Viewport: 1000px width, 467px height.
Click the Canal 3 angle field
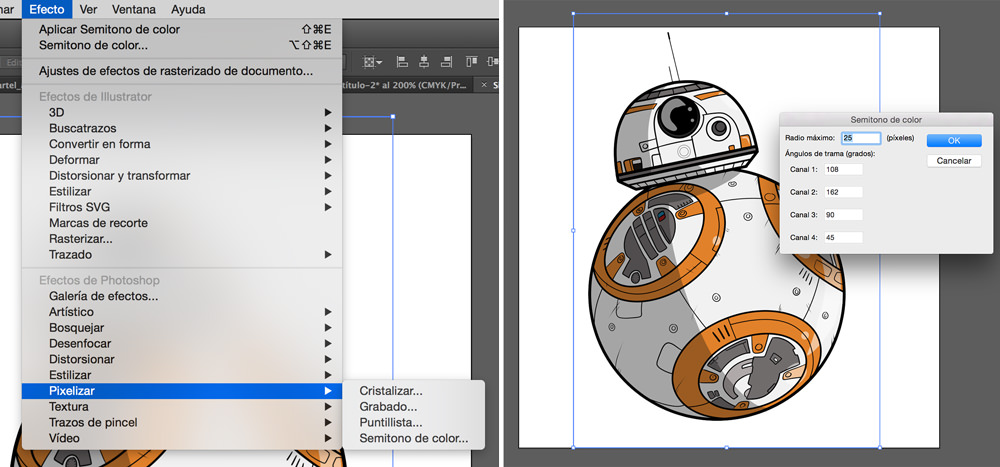pyautogui.click(x=843, y=215)
